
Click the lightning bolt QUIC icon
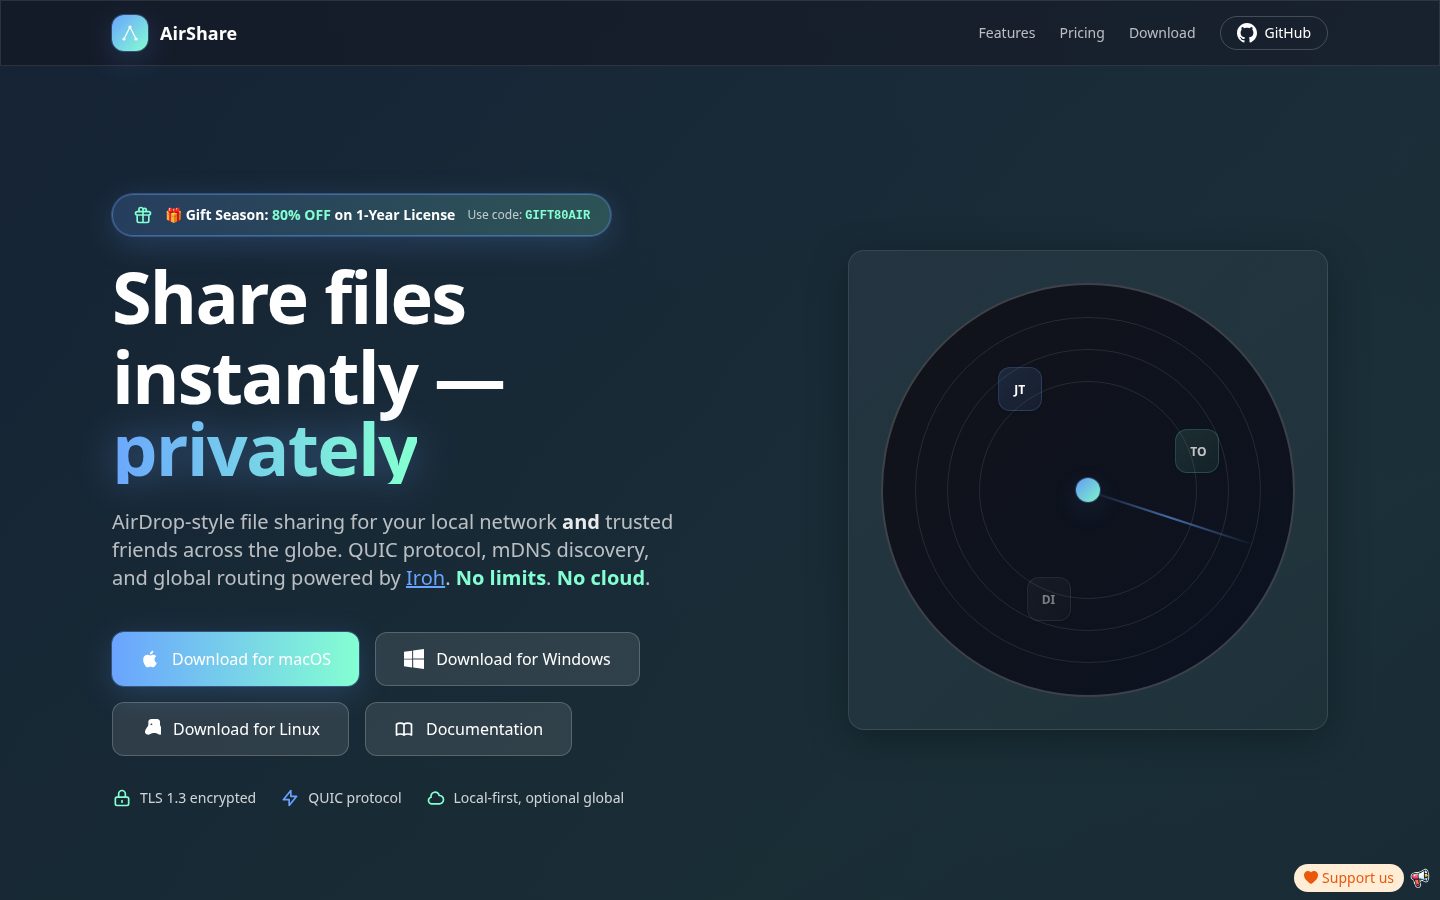coord(290,798)
